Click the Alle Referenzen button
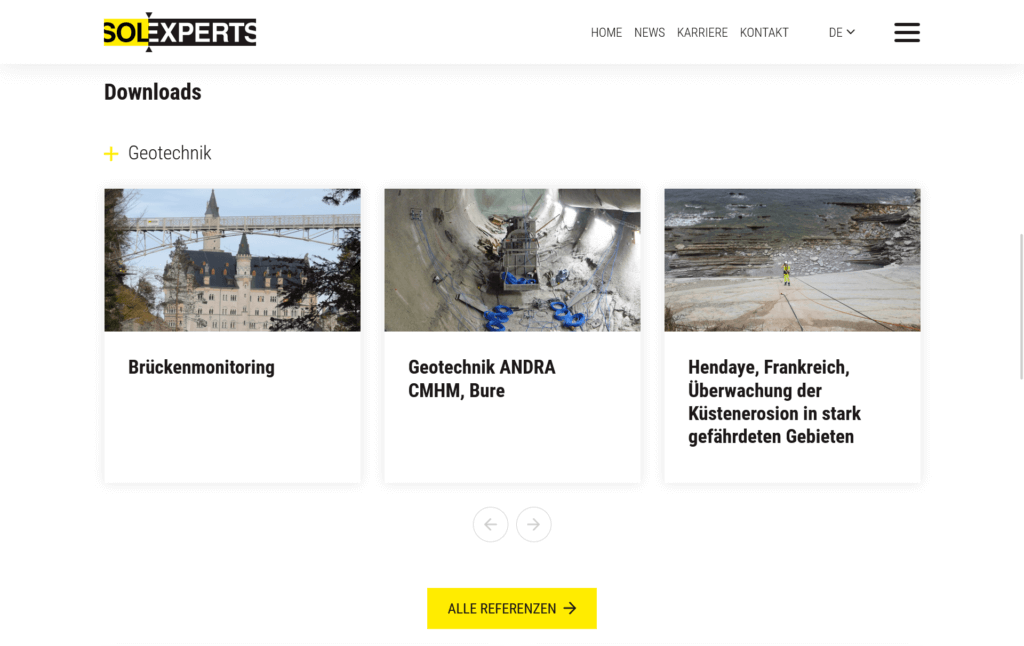 [512, 608]
